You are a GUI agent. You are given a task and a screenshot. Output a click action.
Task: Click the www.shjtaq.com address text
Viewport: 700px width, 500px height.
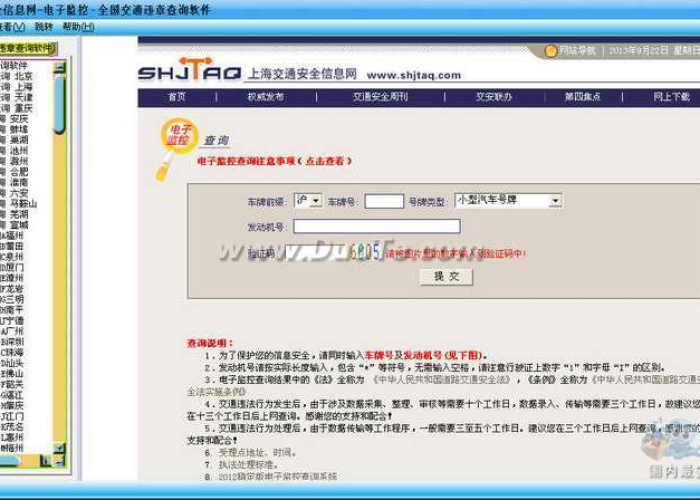414,75
